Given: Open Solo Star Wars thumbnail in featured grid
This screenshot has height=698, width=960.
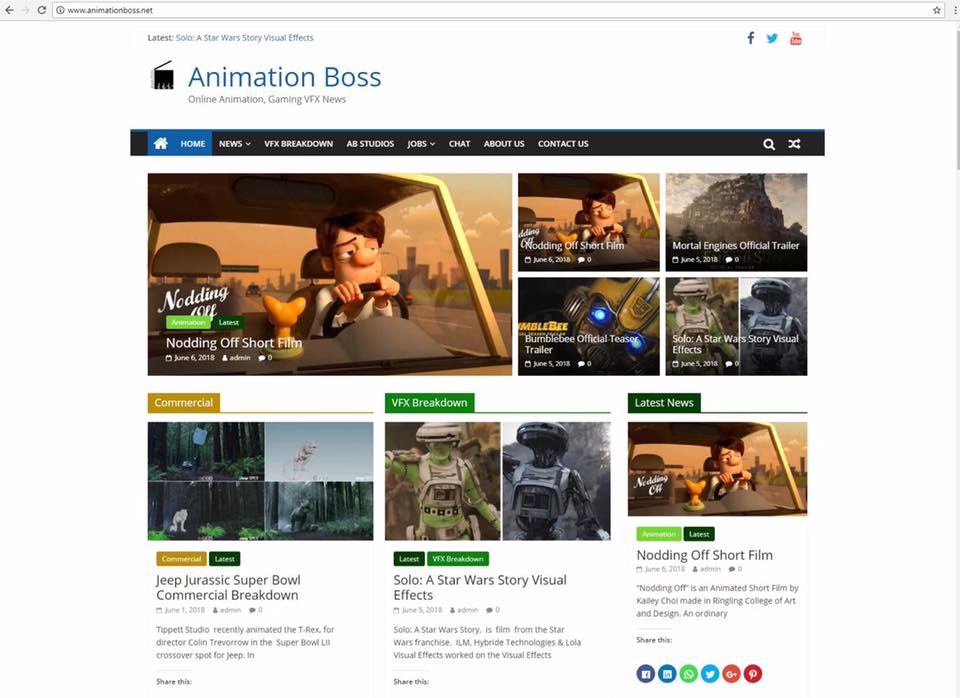Looking at the screenshot, I should (736, 326).
